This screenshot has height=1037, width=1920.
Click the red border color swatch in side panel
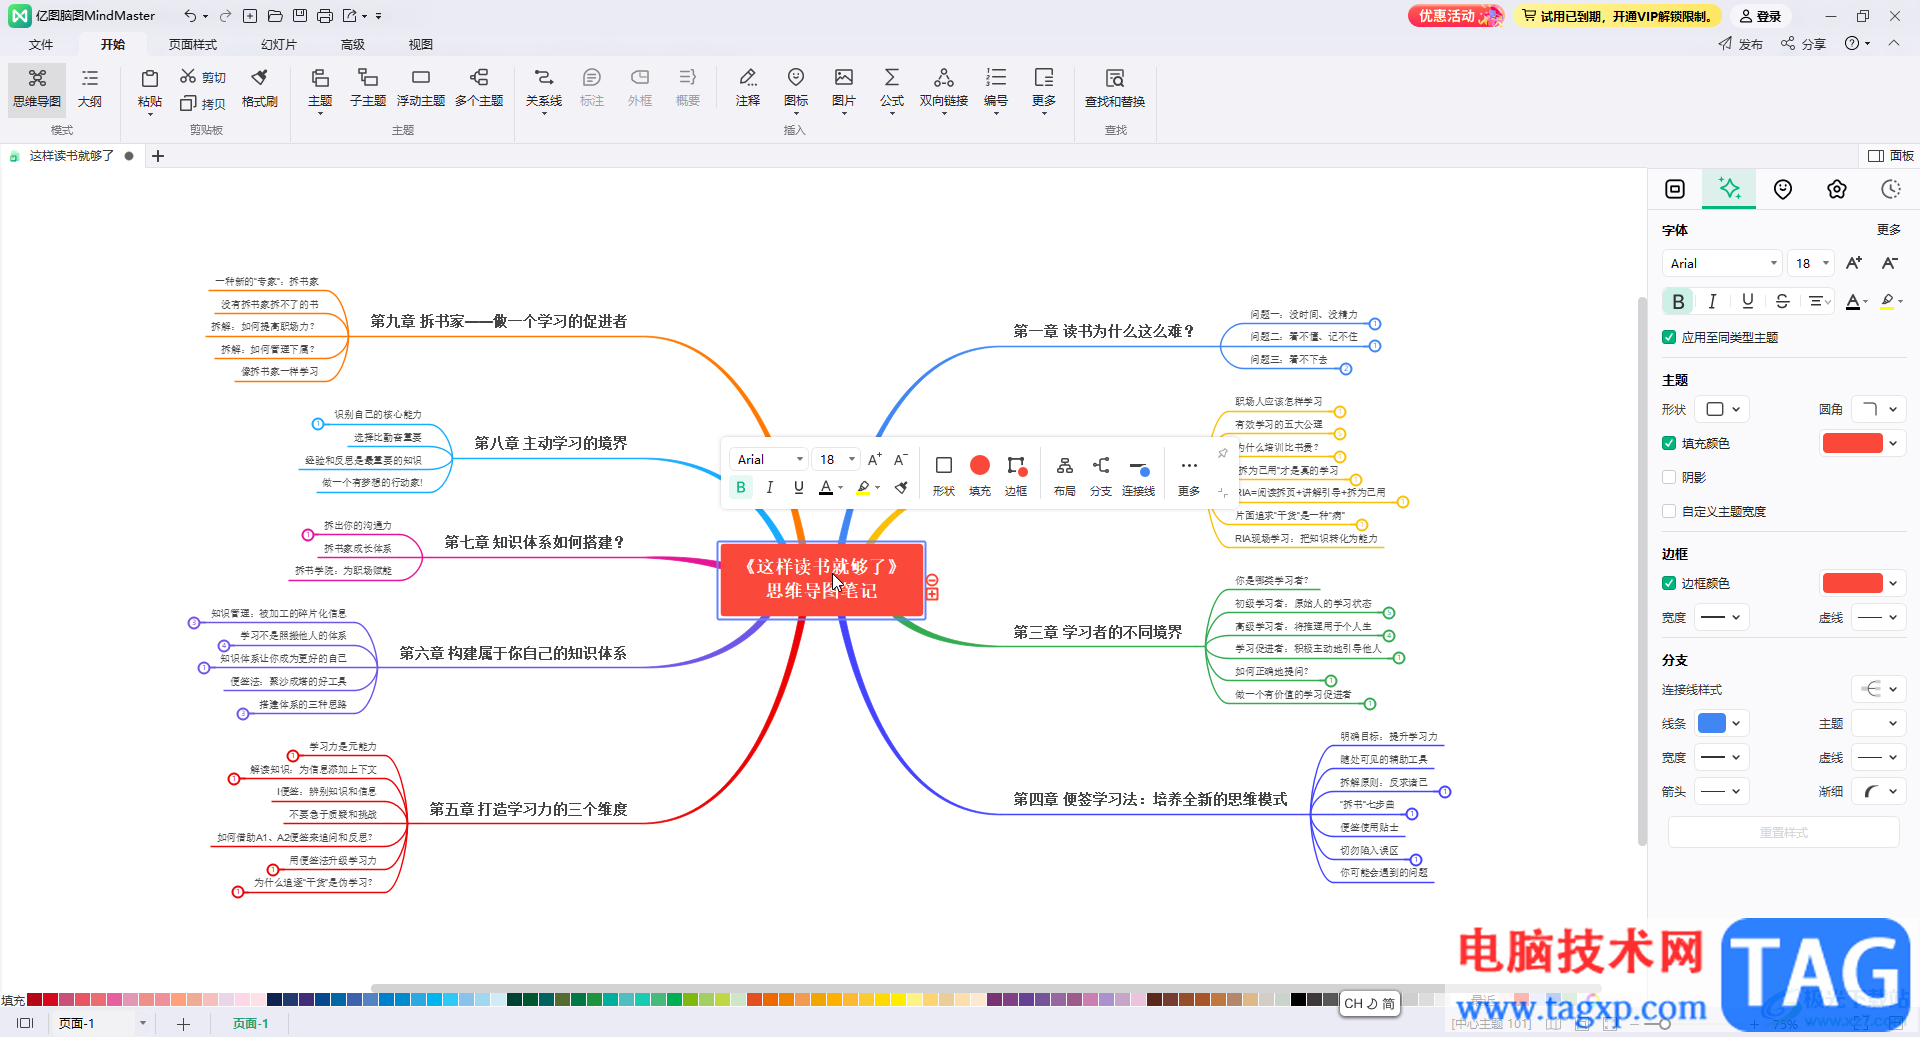(1853, 583)
